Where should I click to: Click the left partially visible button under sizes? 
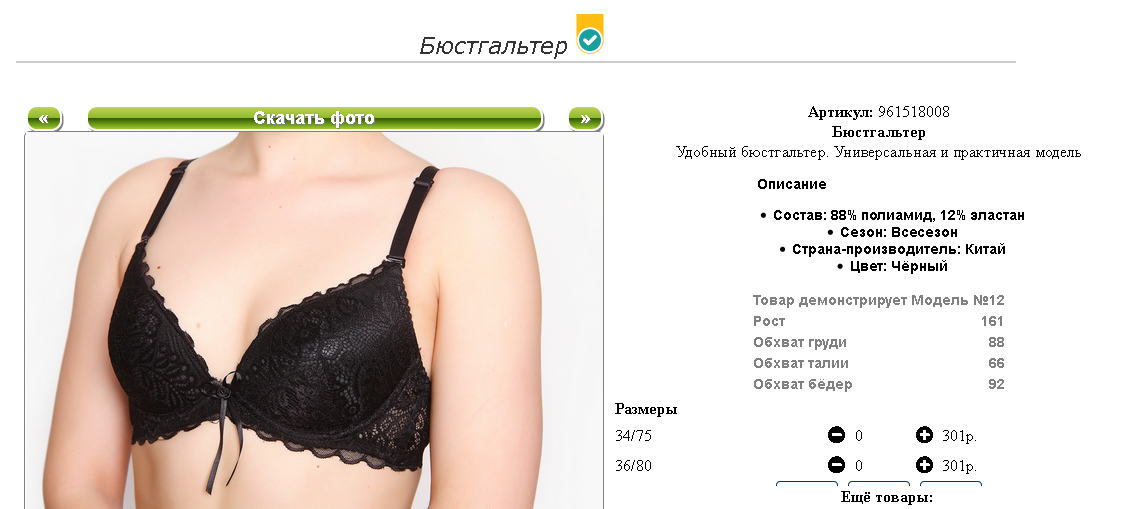point(807,484)
